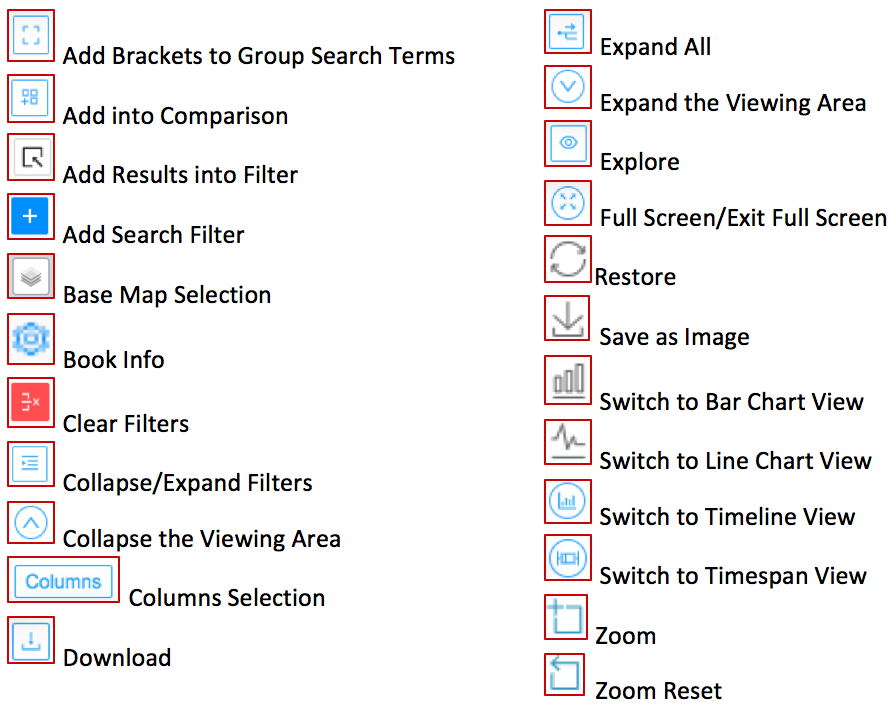This screenshot has width=895, height=715.
Task: Click the Add Results into Filter icon
Action: click(x=31, y=157)
